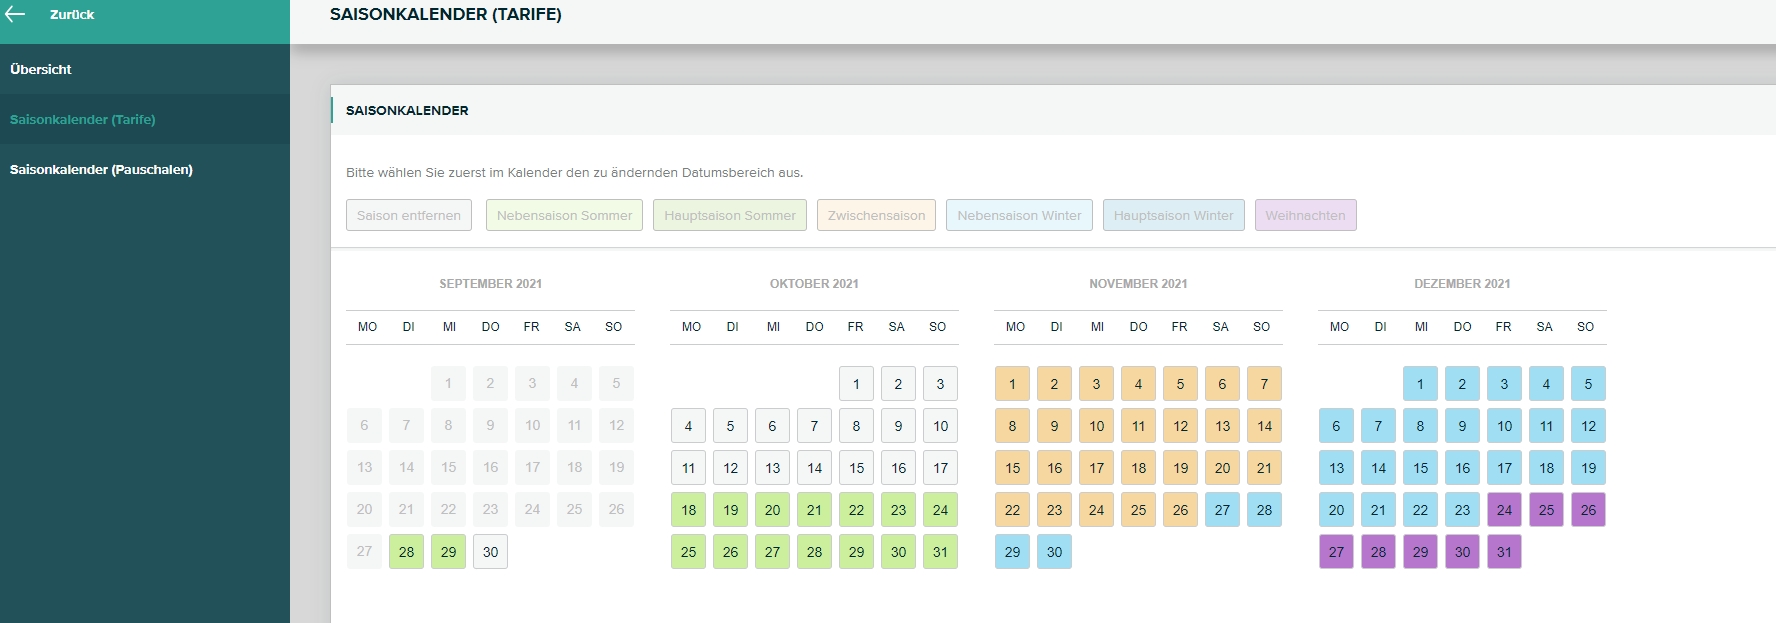
Task: Select October 18 green day
Action: [688, 510]
